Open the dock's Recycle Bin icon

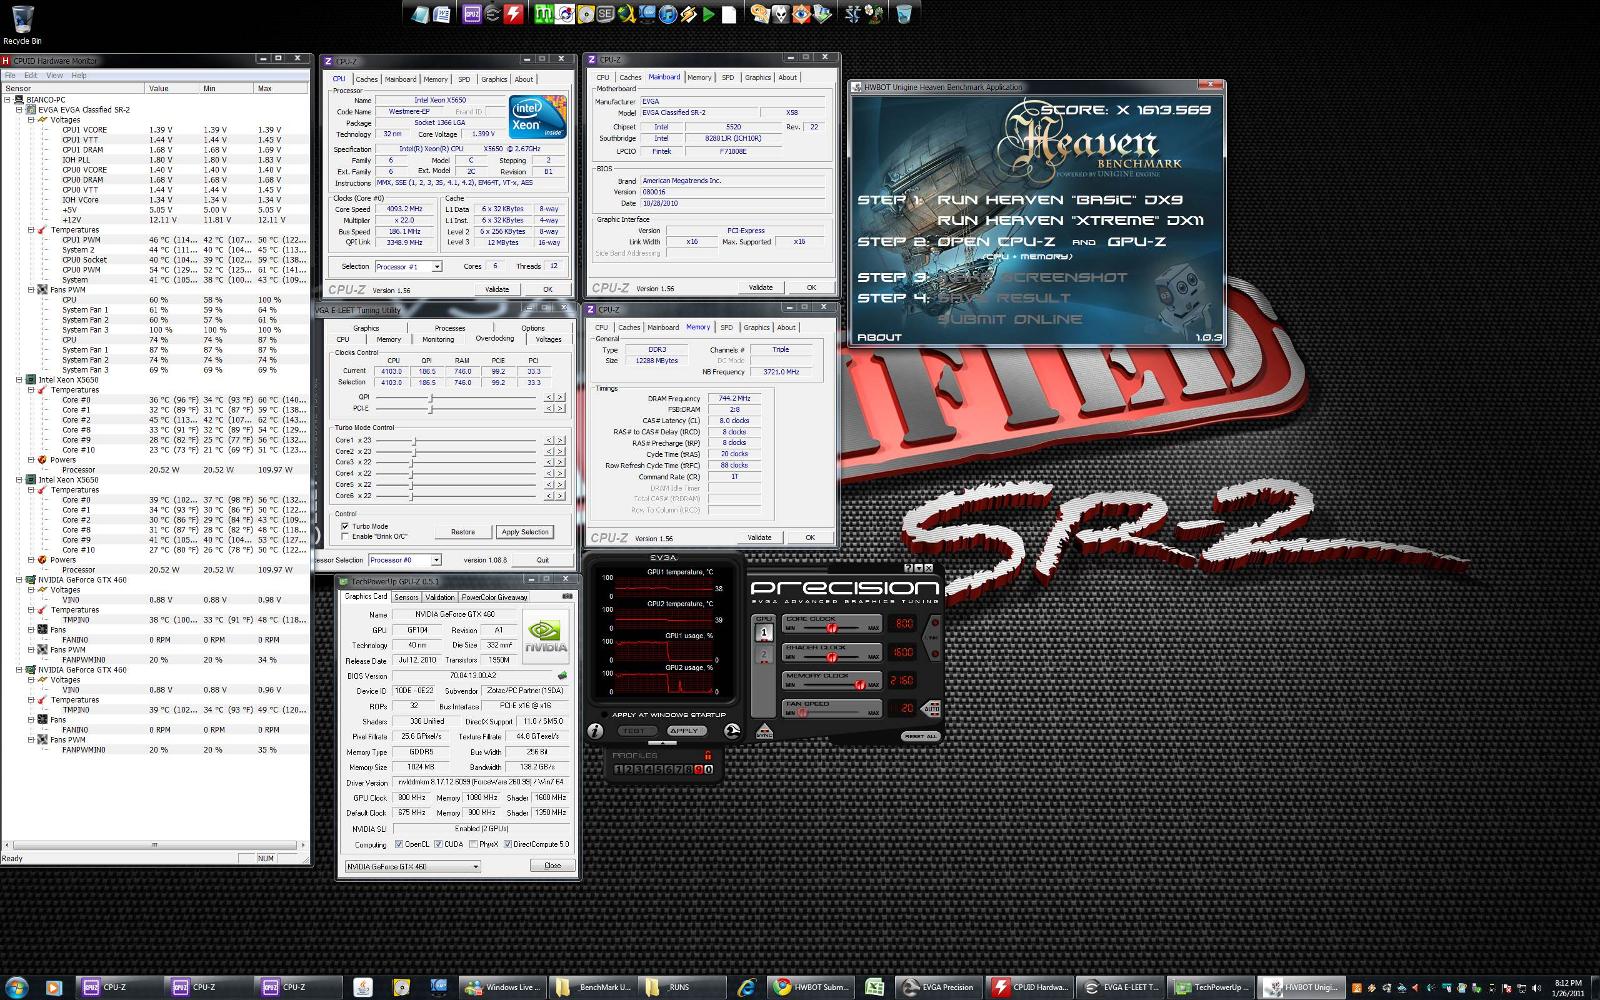(903, 14)
